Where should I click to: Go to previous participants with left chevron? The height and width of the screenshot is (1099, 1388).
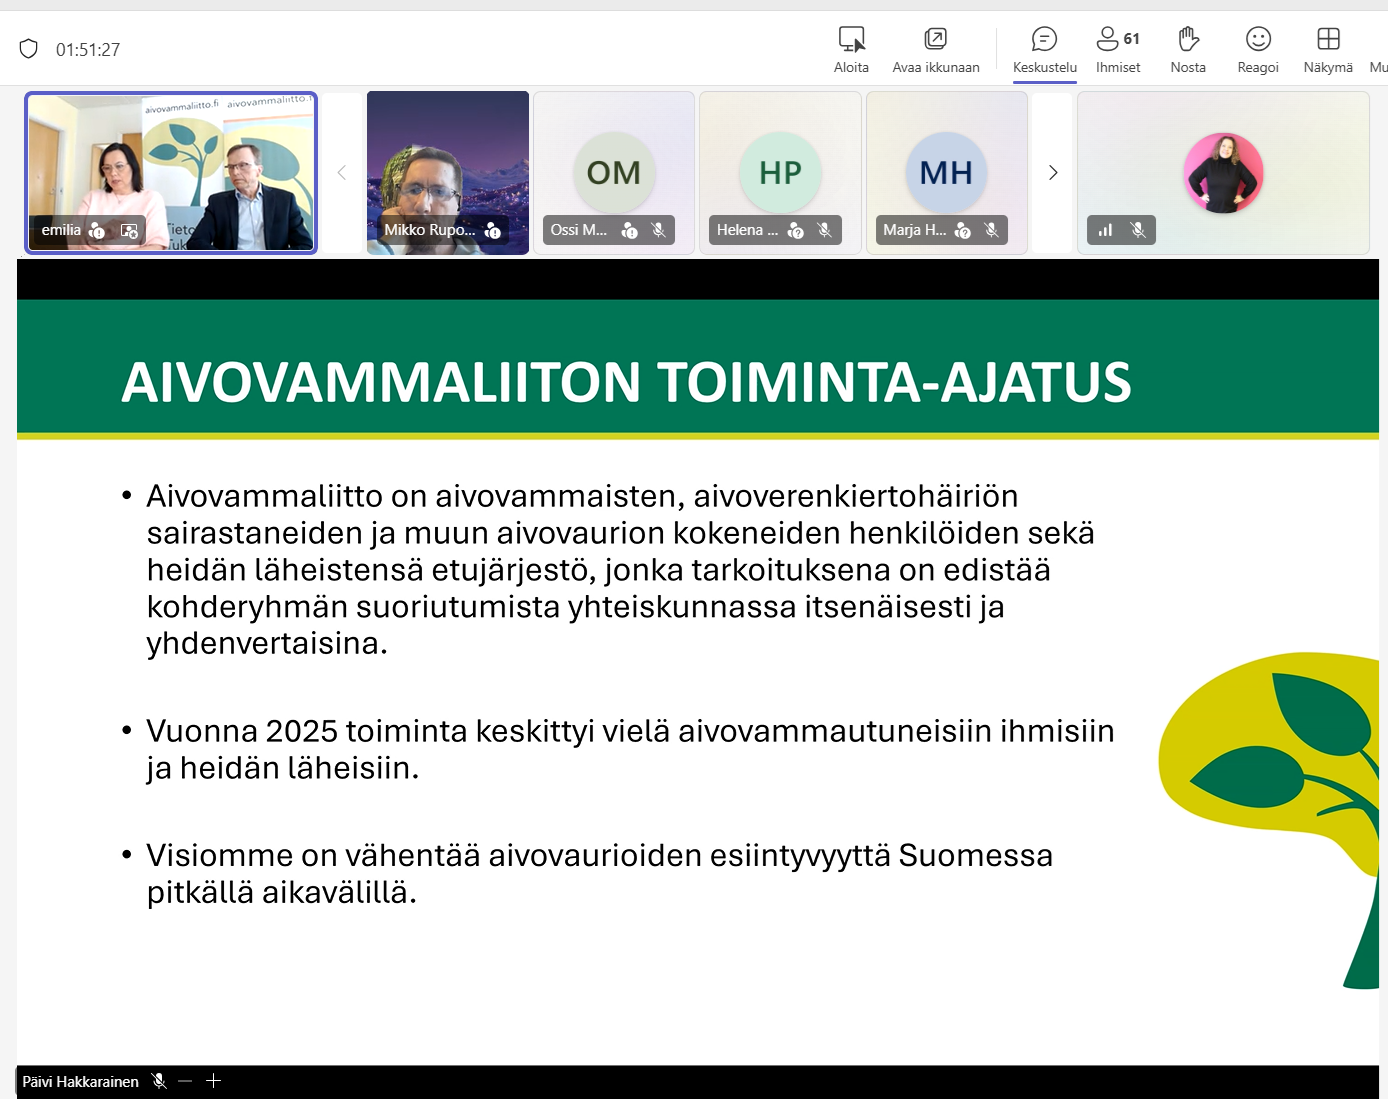point(342,173)
